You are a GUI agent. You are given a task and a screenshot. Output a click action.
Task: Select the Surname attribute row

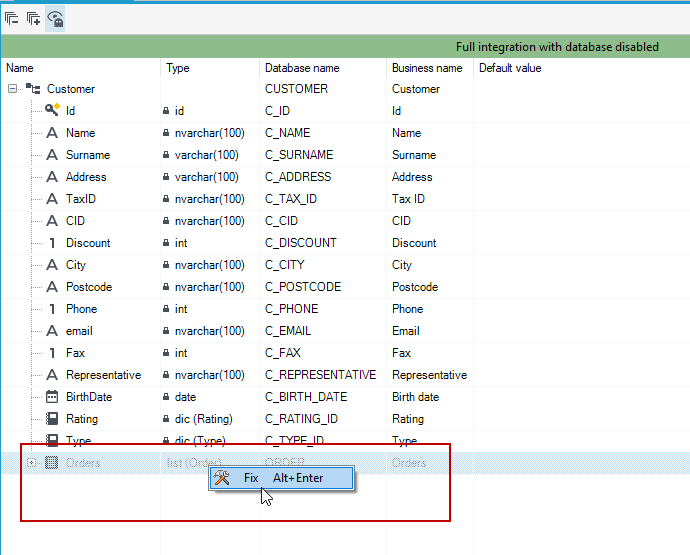(x=345, y=155)
